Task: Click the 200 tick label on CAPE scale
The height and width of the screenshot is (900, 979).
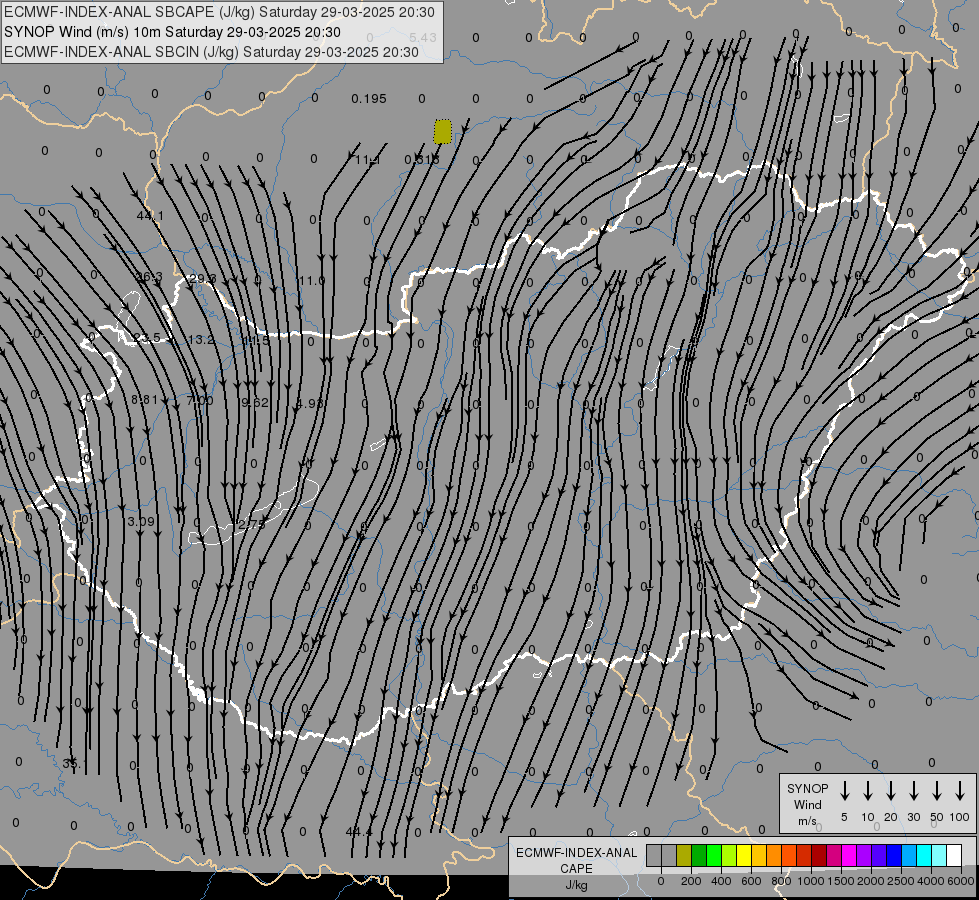Action: (691, 881)
